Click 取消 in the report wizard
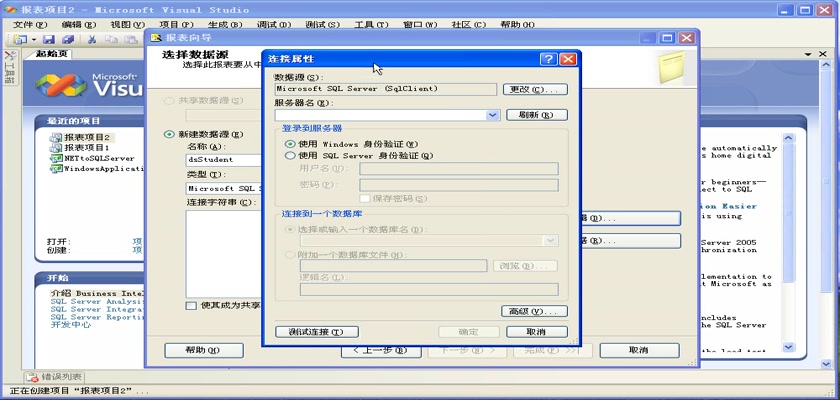The height and width of the screenshot is (400, 840). tap(640, 350)
